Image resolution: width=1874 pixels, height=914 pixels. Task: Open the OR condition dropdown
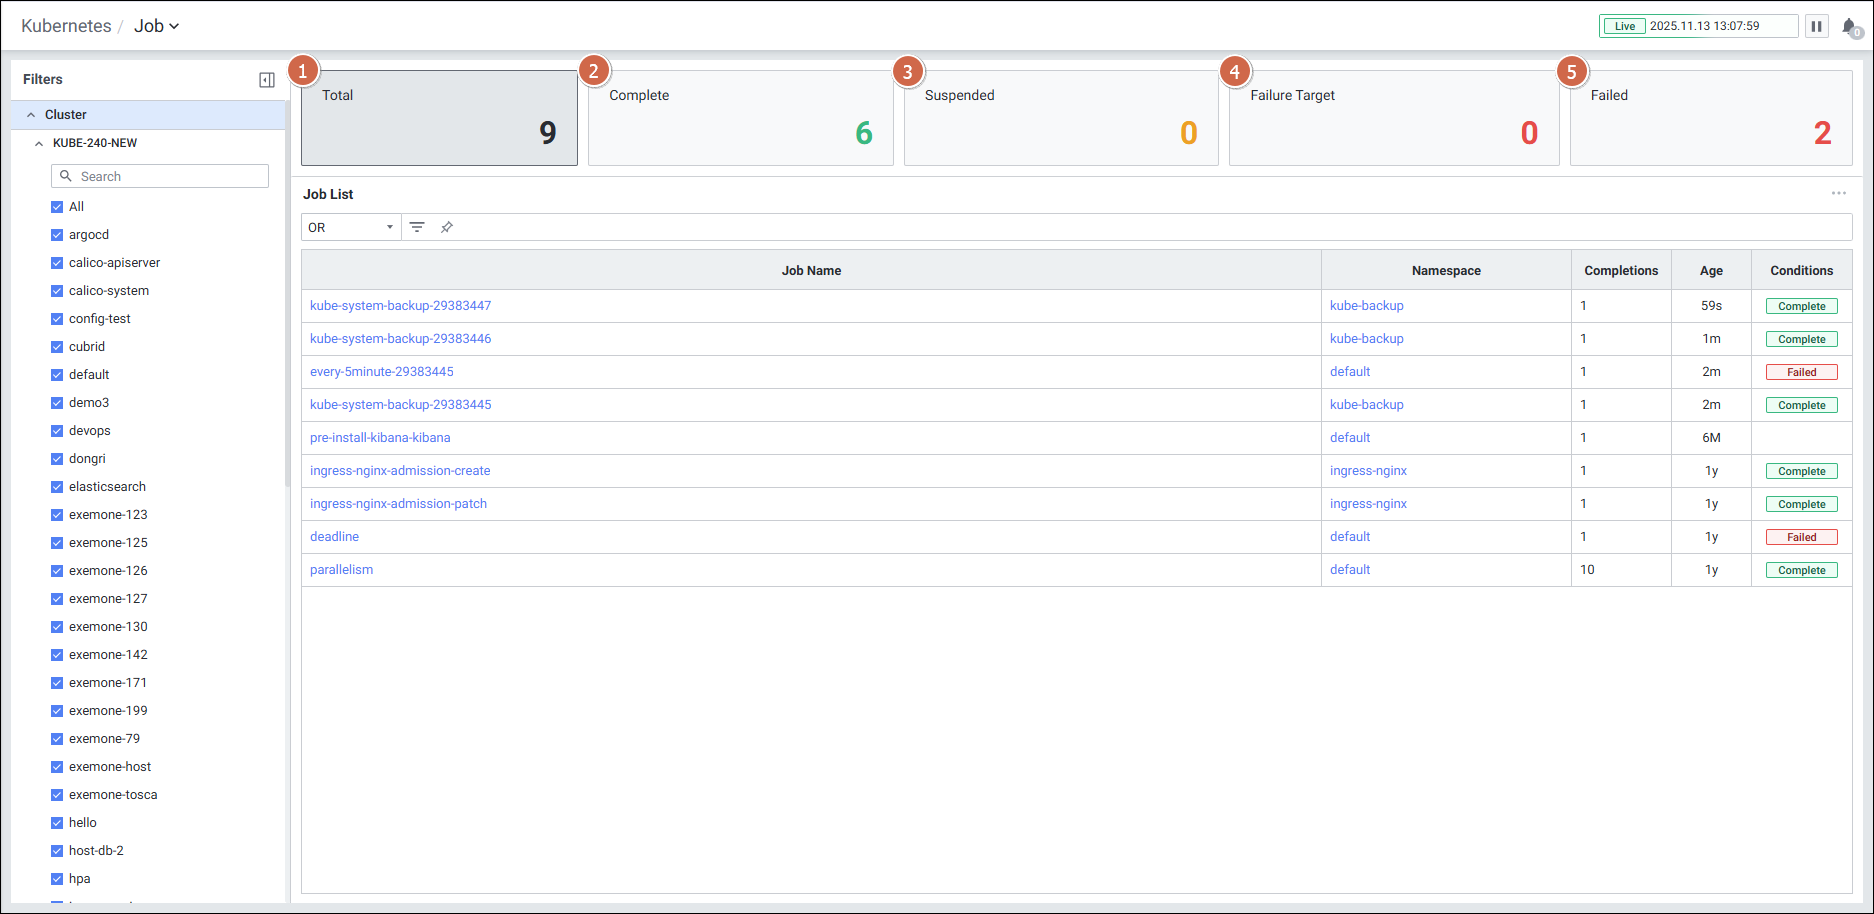pyautogui.click(x=351, y=227)
